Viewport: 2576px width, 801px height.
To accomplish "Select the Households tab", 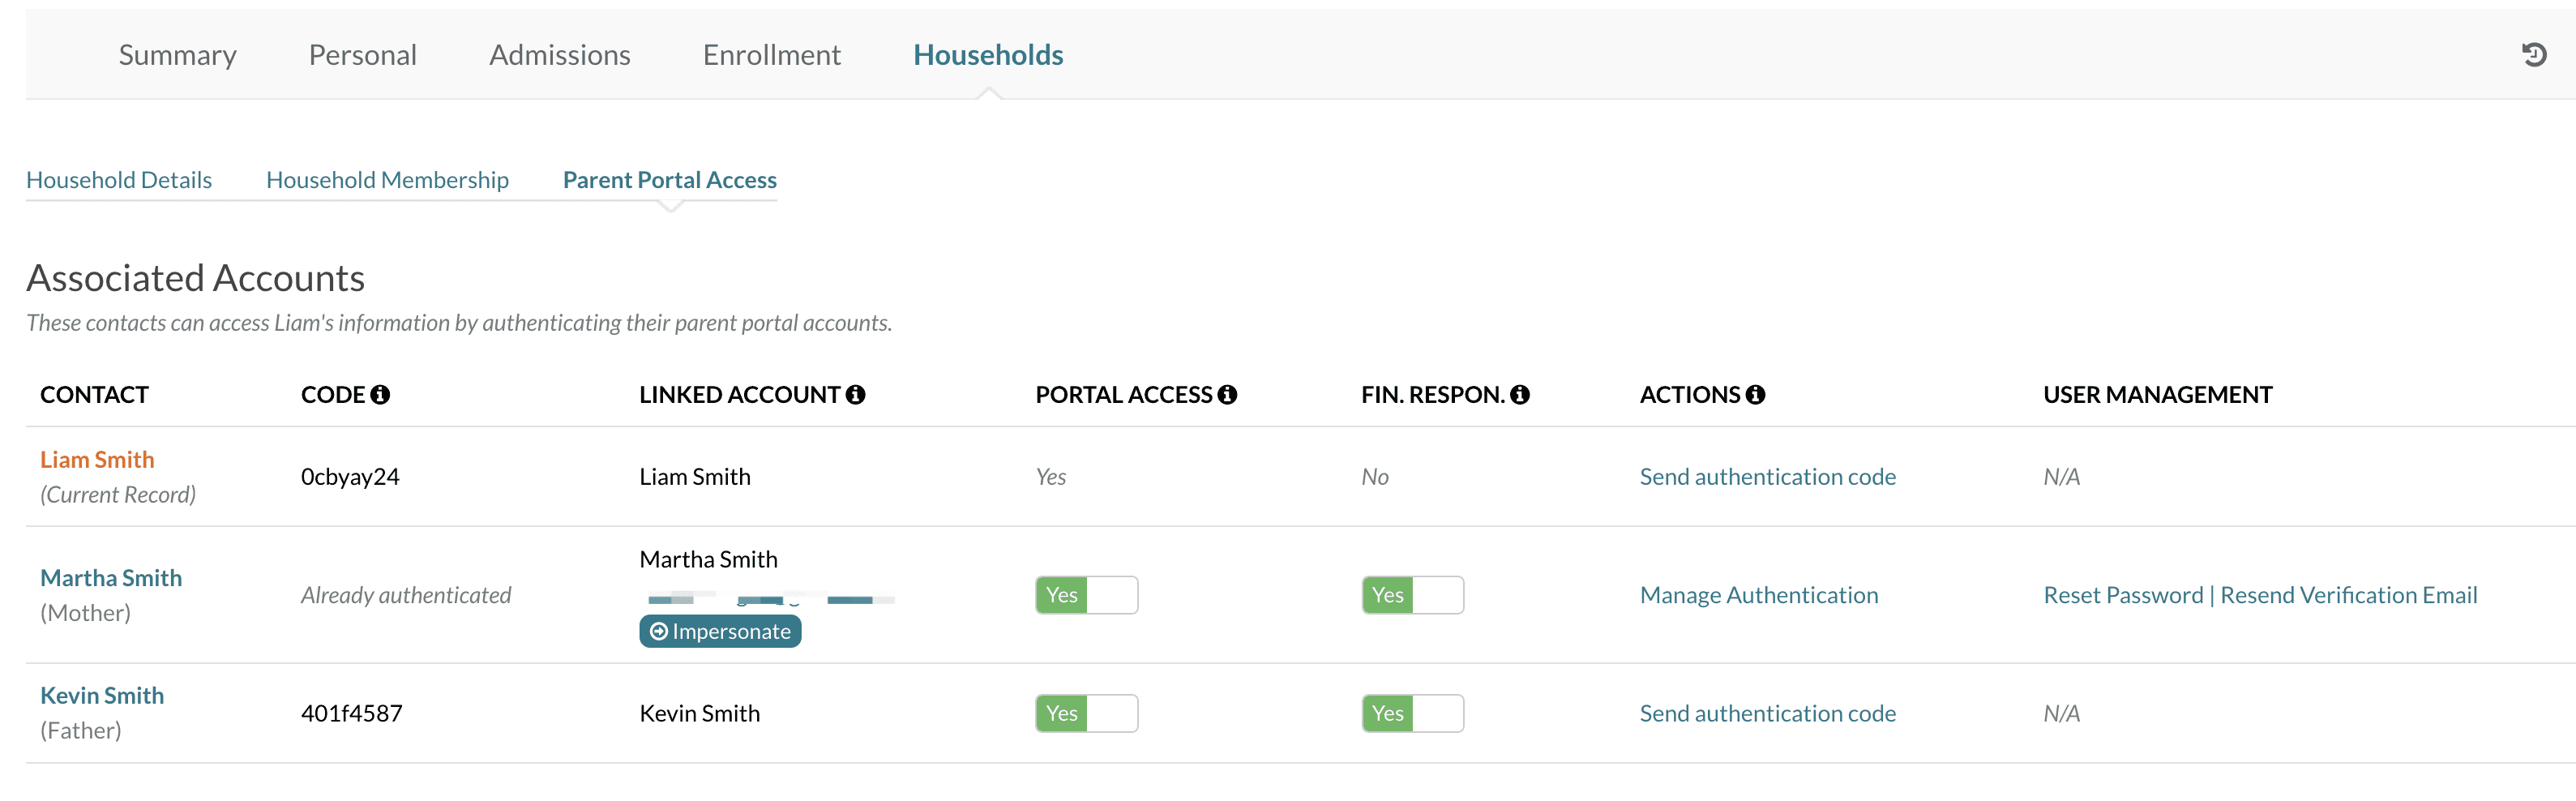I will (x=988, y=55).
